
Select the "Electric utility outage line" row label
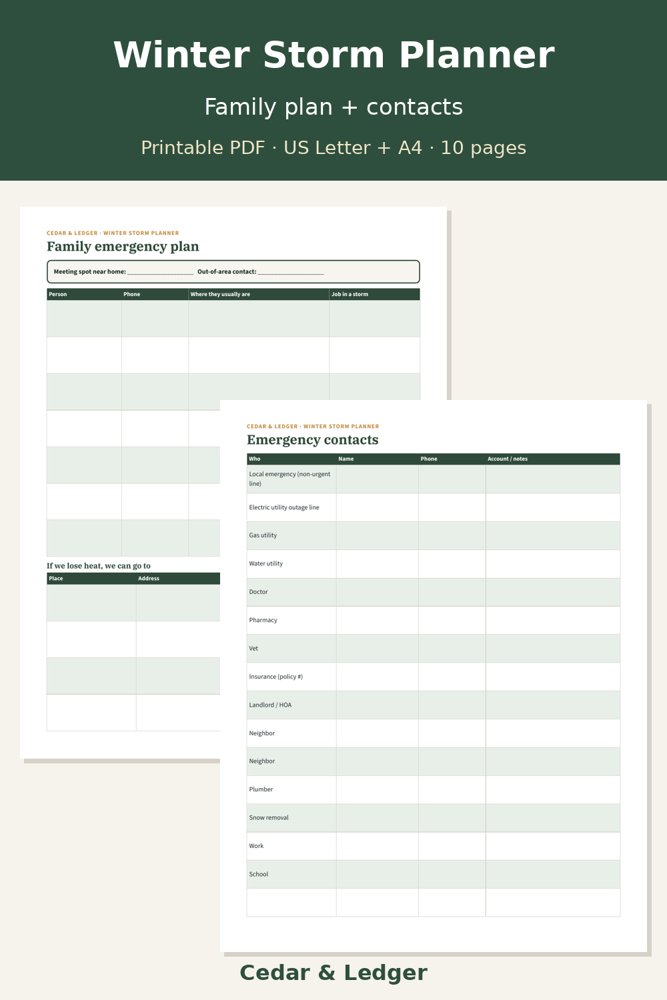click(284, 508)
